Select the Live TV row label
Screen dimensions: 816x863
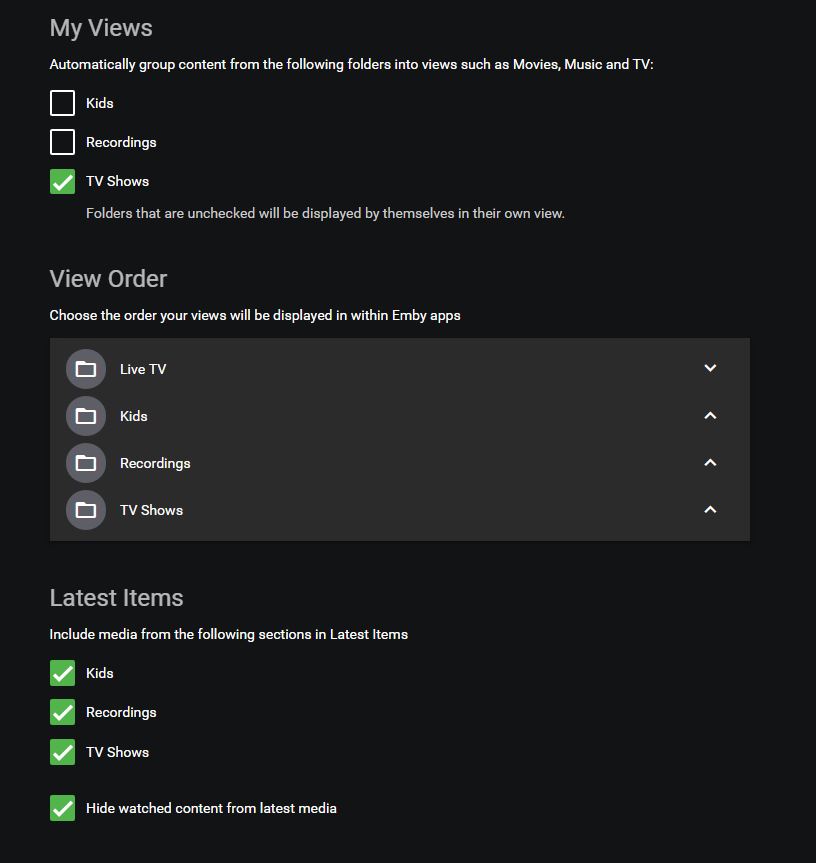pyautogui.click(x=143, y=369)
